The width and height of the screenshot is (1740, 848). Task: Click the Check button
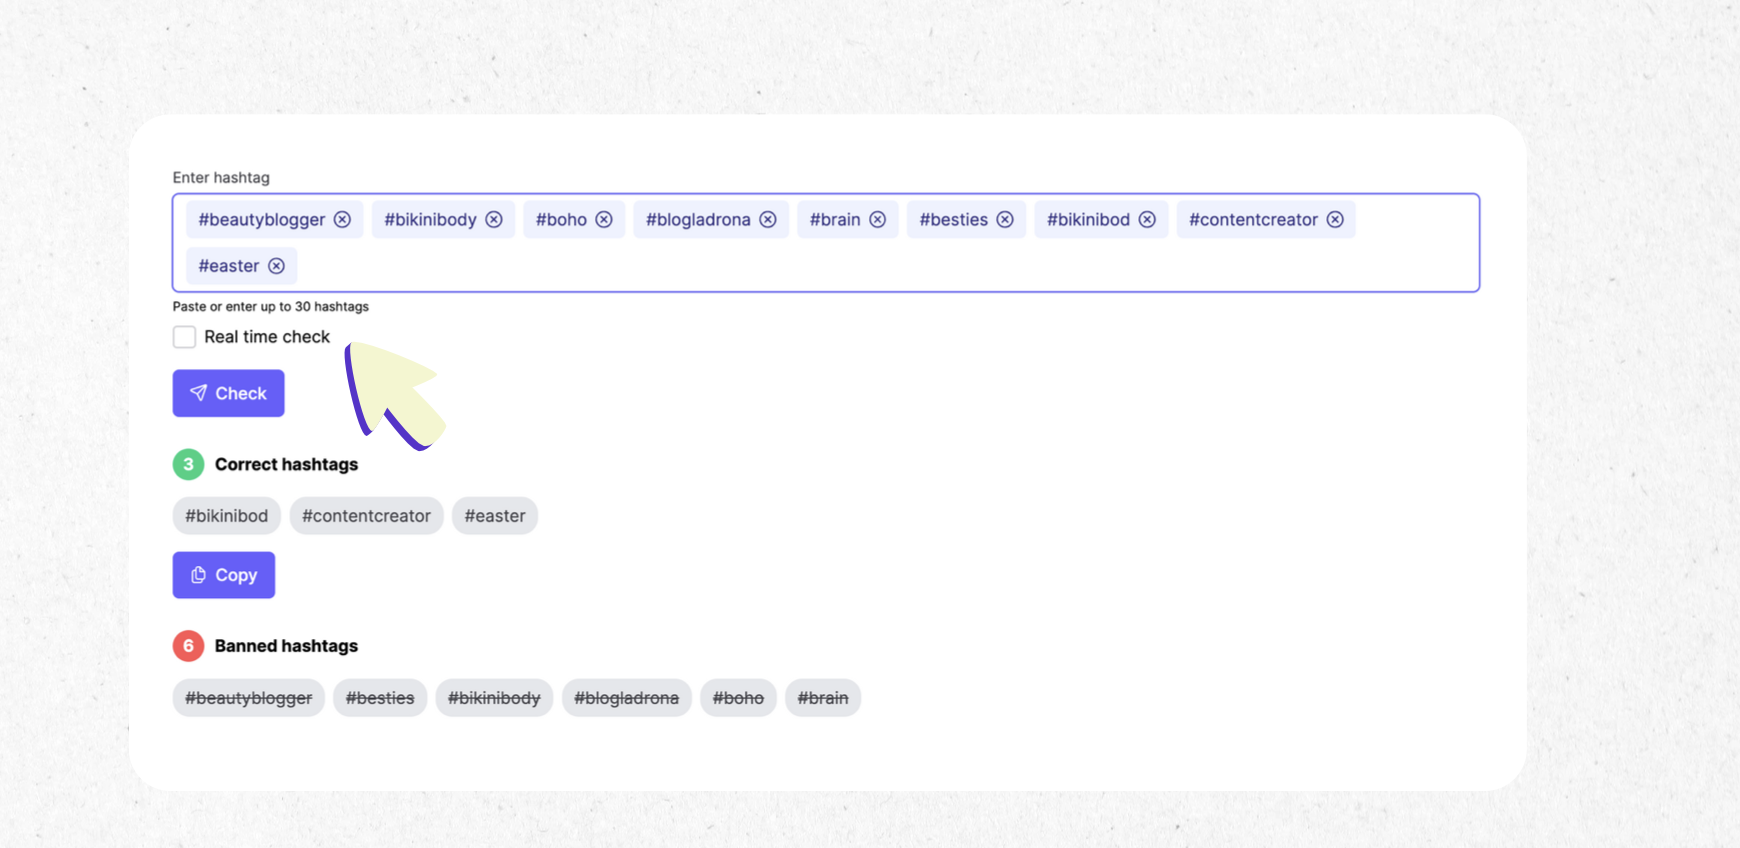pyautogui.click(x=228, y=393)
